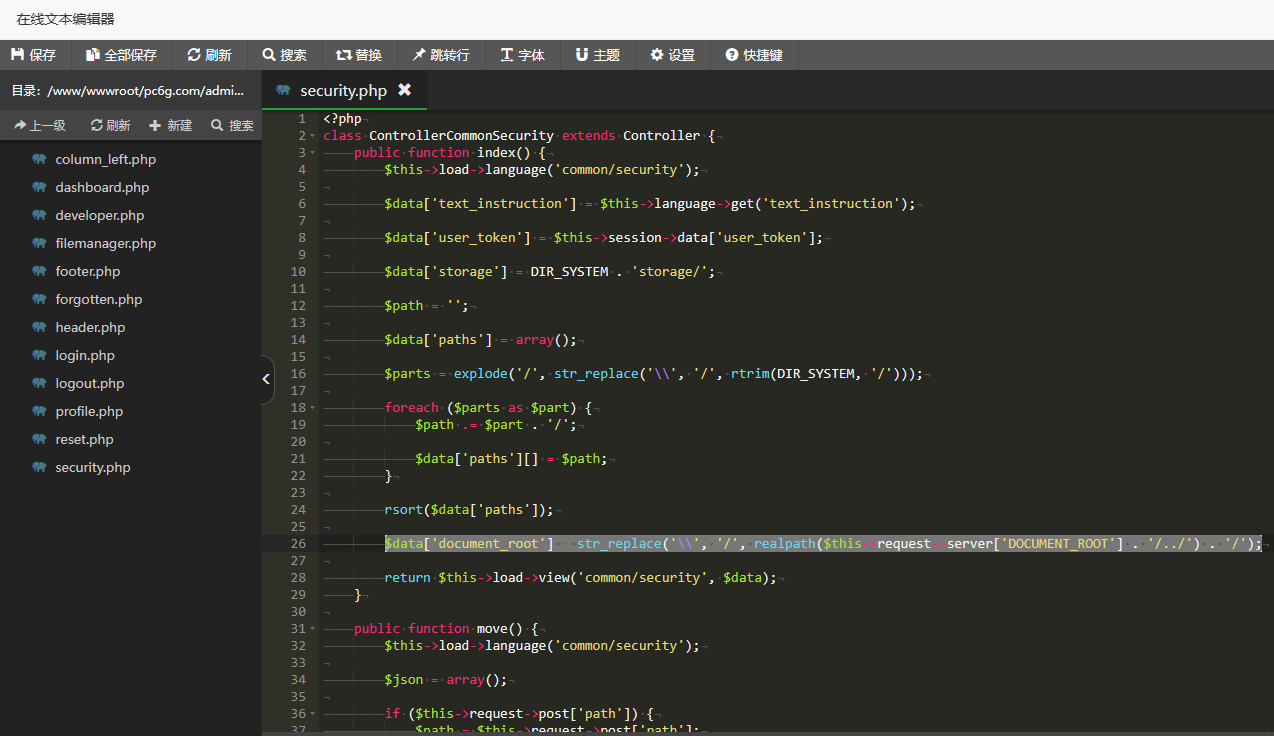Open developer.php from the file list
Image resolution: width=1274 pixels, height=736 pixels.
[100, 215]
